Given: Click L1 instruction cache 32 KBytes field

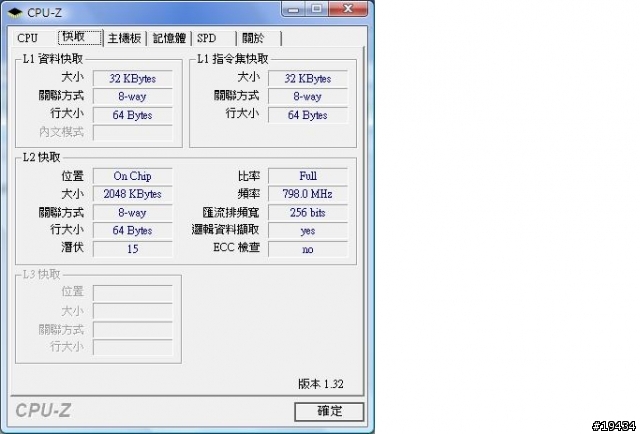Looking at the screenshot, I should pos(308,78).
